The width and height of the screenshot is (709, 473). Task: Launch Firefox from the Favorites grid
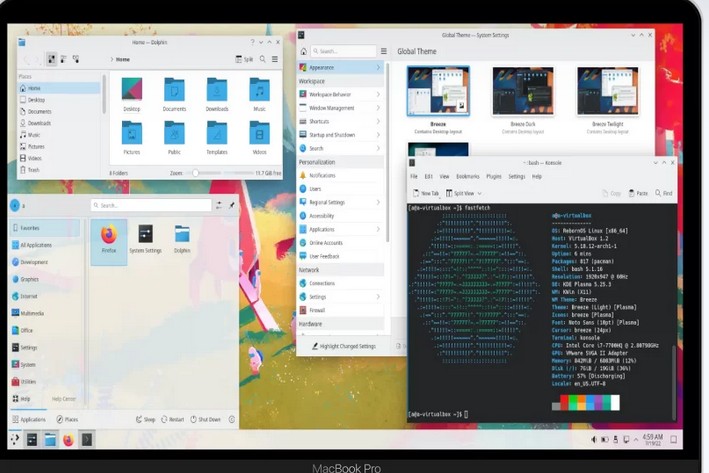click(x=109, y=236)
